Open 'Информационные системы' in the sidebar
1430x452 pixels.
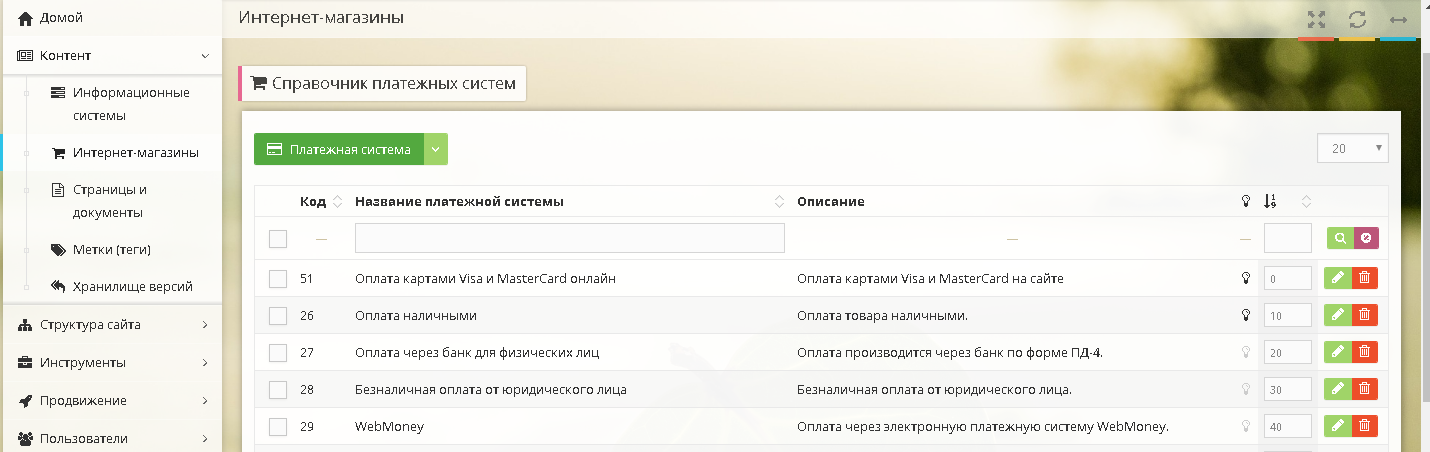[130, 104]
